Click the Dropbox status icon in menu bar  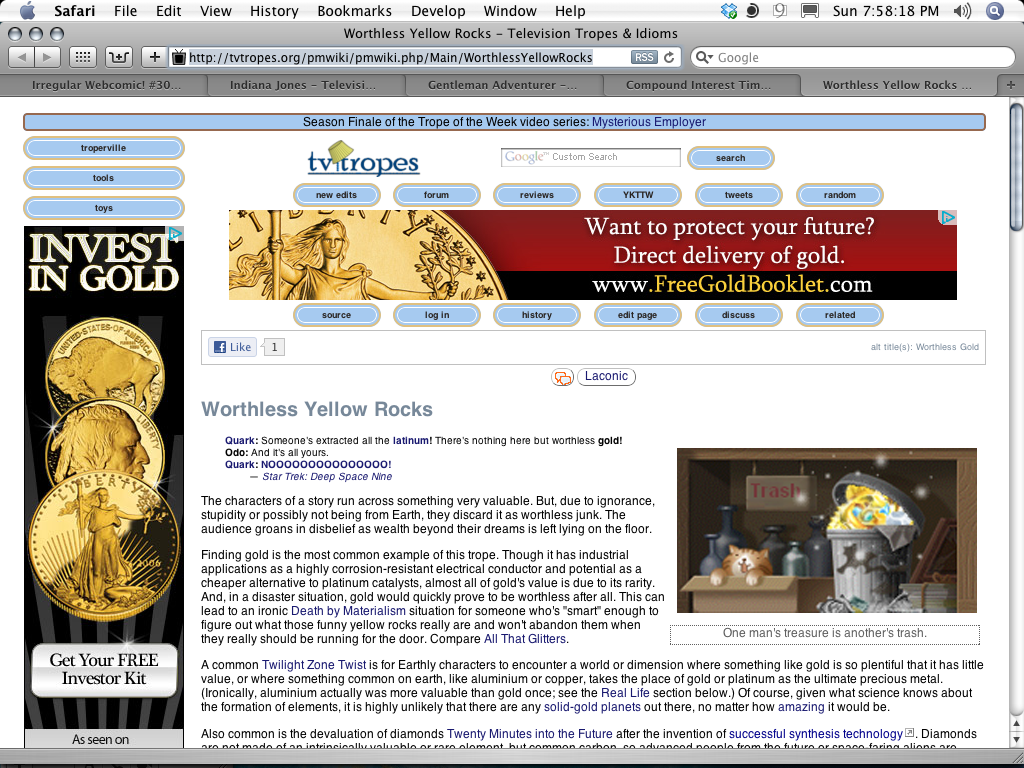pos(728,10)
